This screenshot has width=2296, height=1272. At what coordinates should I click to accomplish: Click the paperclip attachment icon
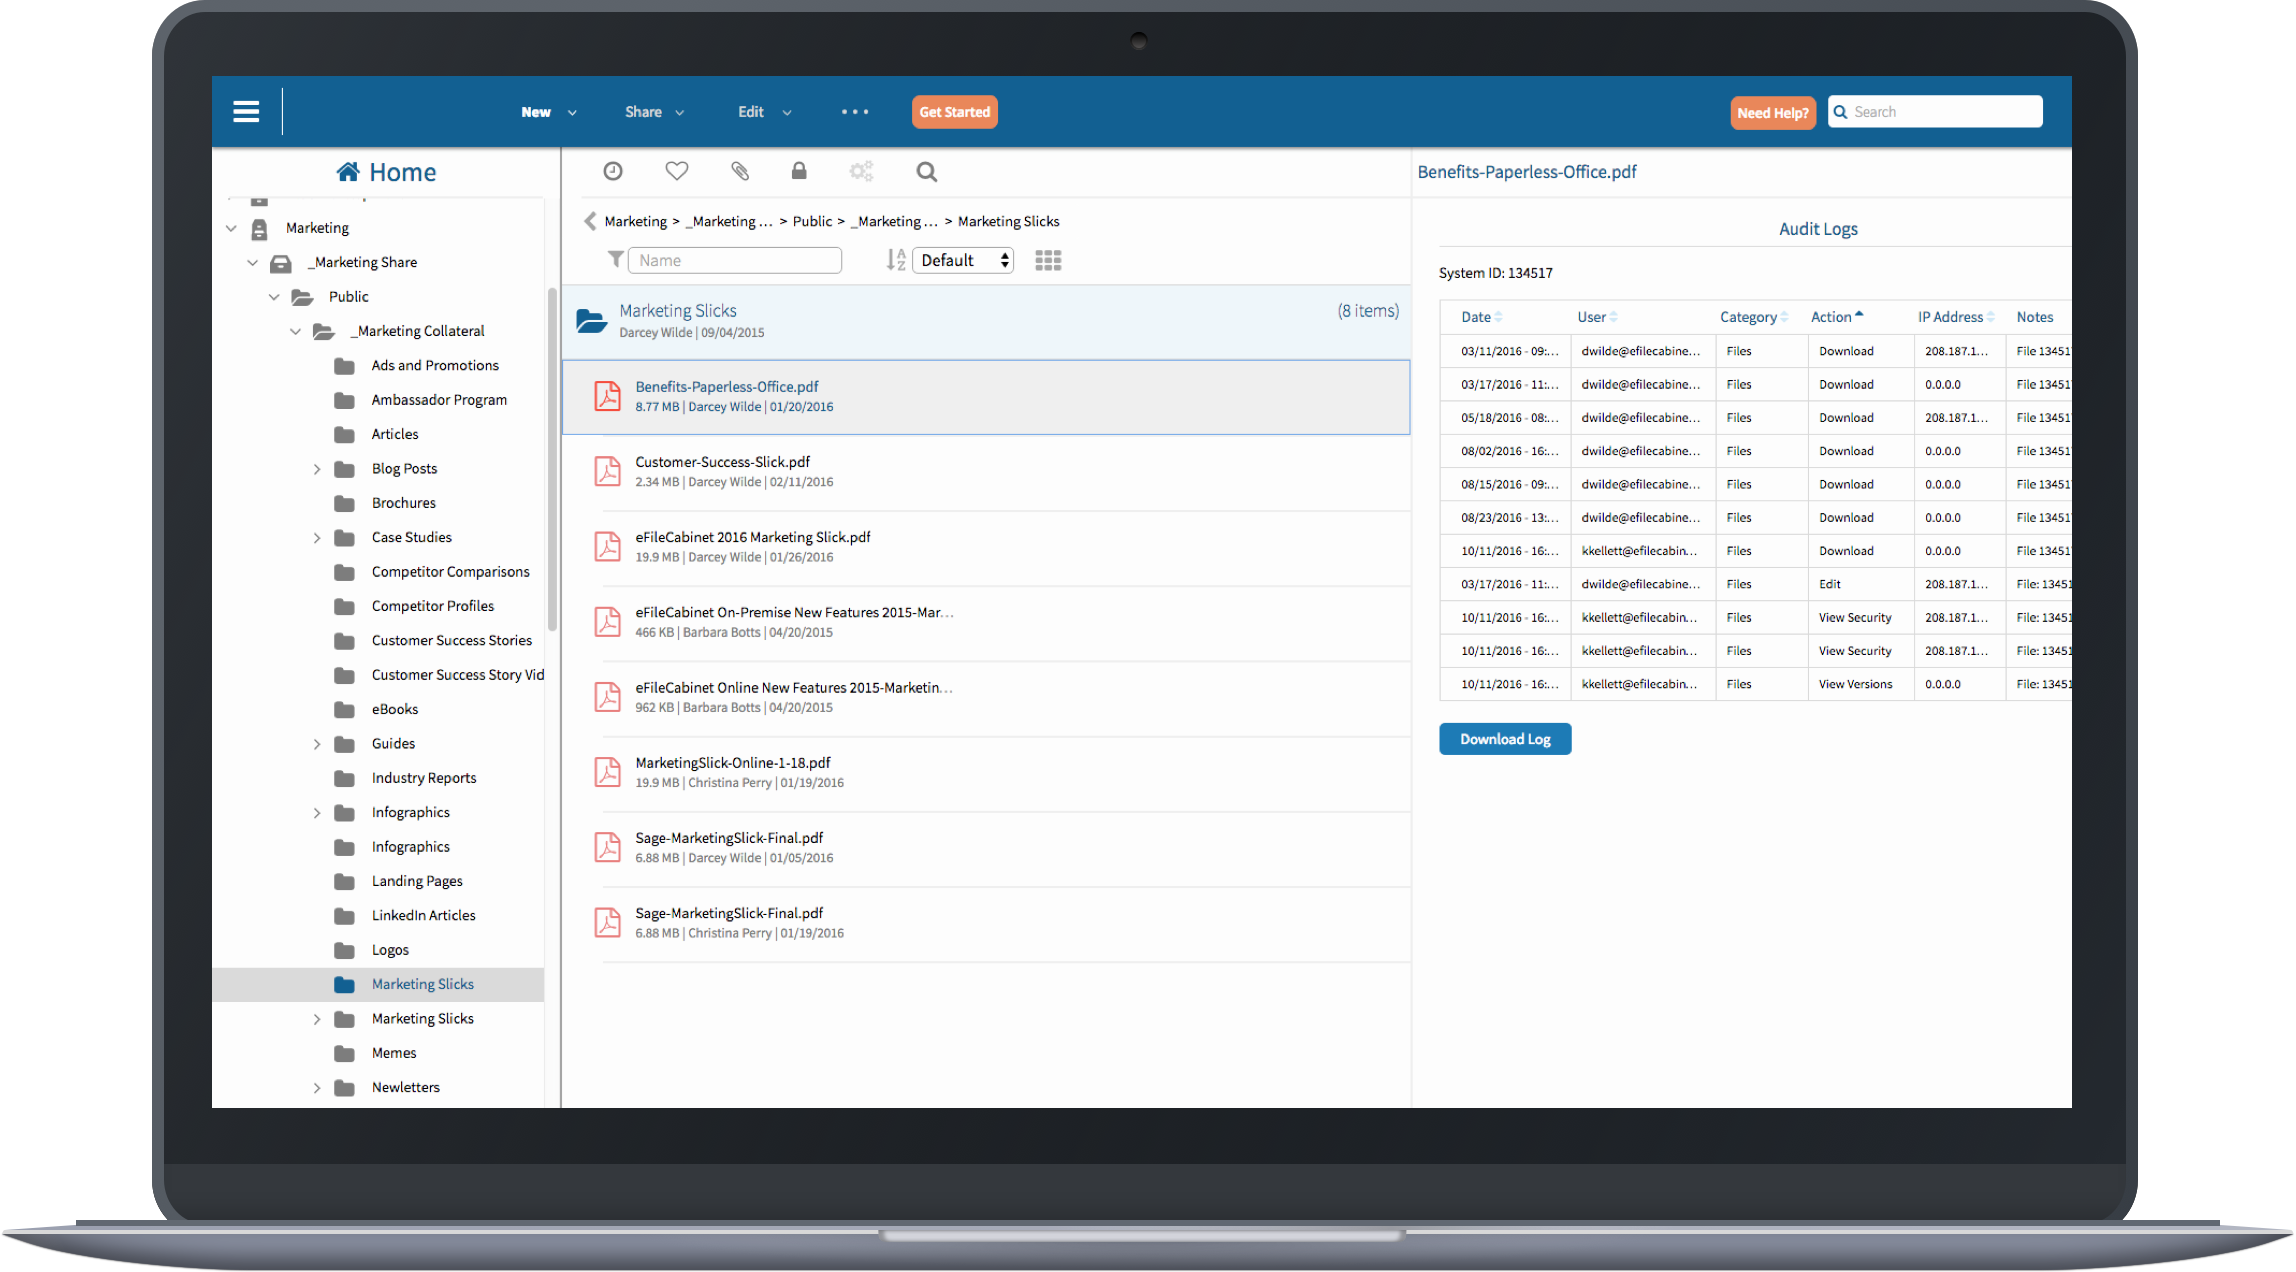click(x=740, y=171)
